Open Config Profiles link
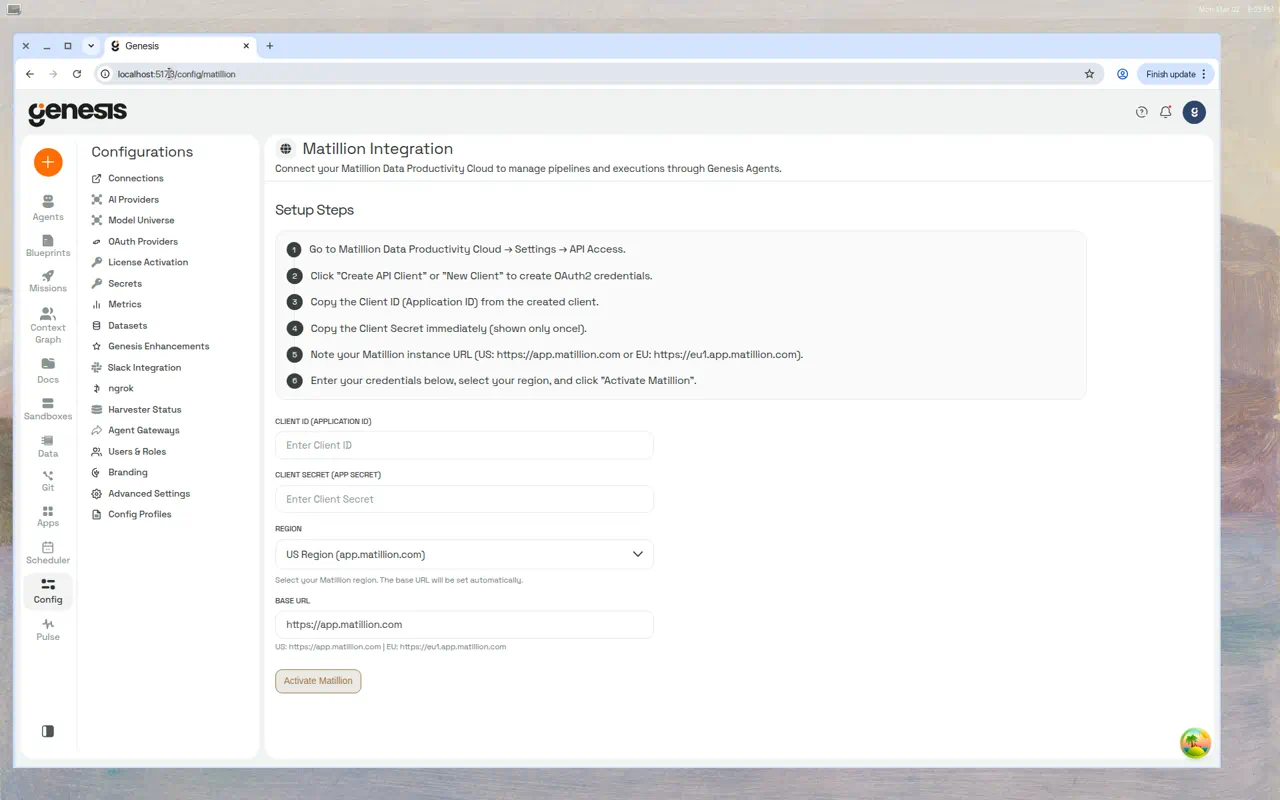 pos(131,514)
